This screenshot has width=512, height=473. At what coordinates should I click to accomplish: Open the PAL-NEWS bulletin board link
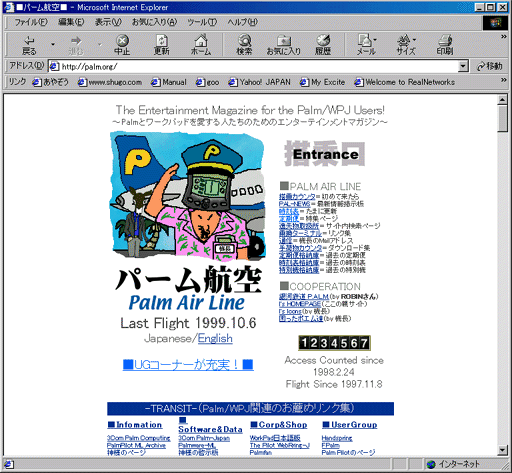[x=295, y=204]
